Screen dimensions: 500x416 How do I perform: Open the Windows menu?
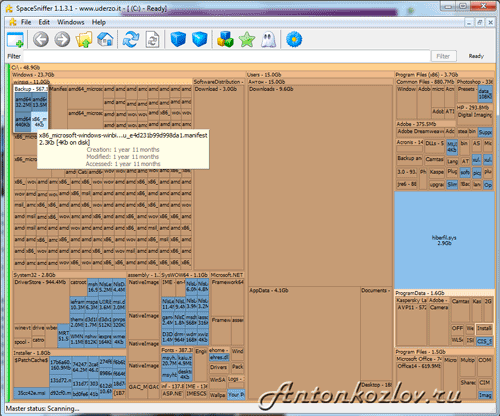[x=71, y=22]
